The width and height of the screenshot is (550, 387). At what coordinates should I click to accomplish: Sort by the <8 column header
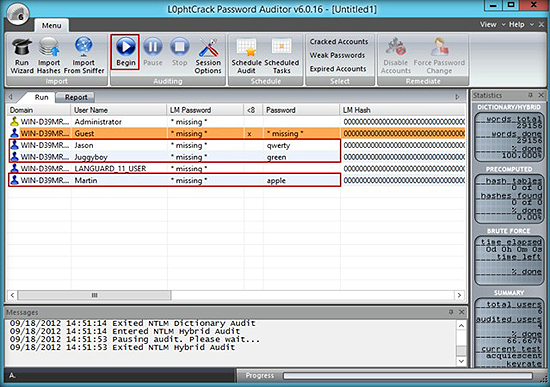click(x=253, y=110)
